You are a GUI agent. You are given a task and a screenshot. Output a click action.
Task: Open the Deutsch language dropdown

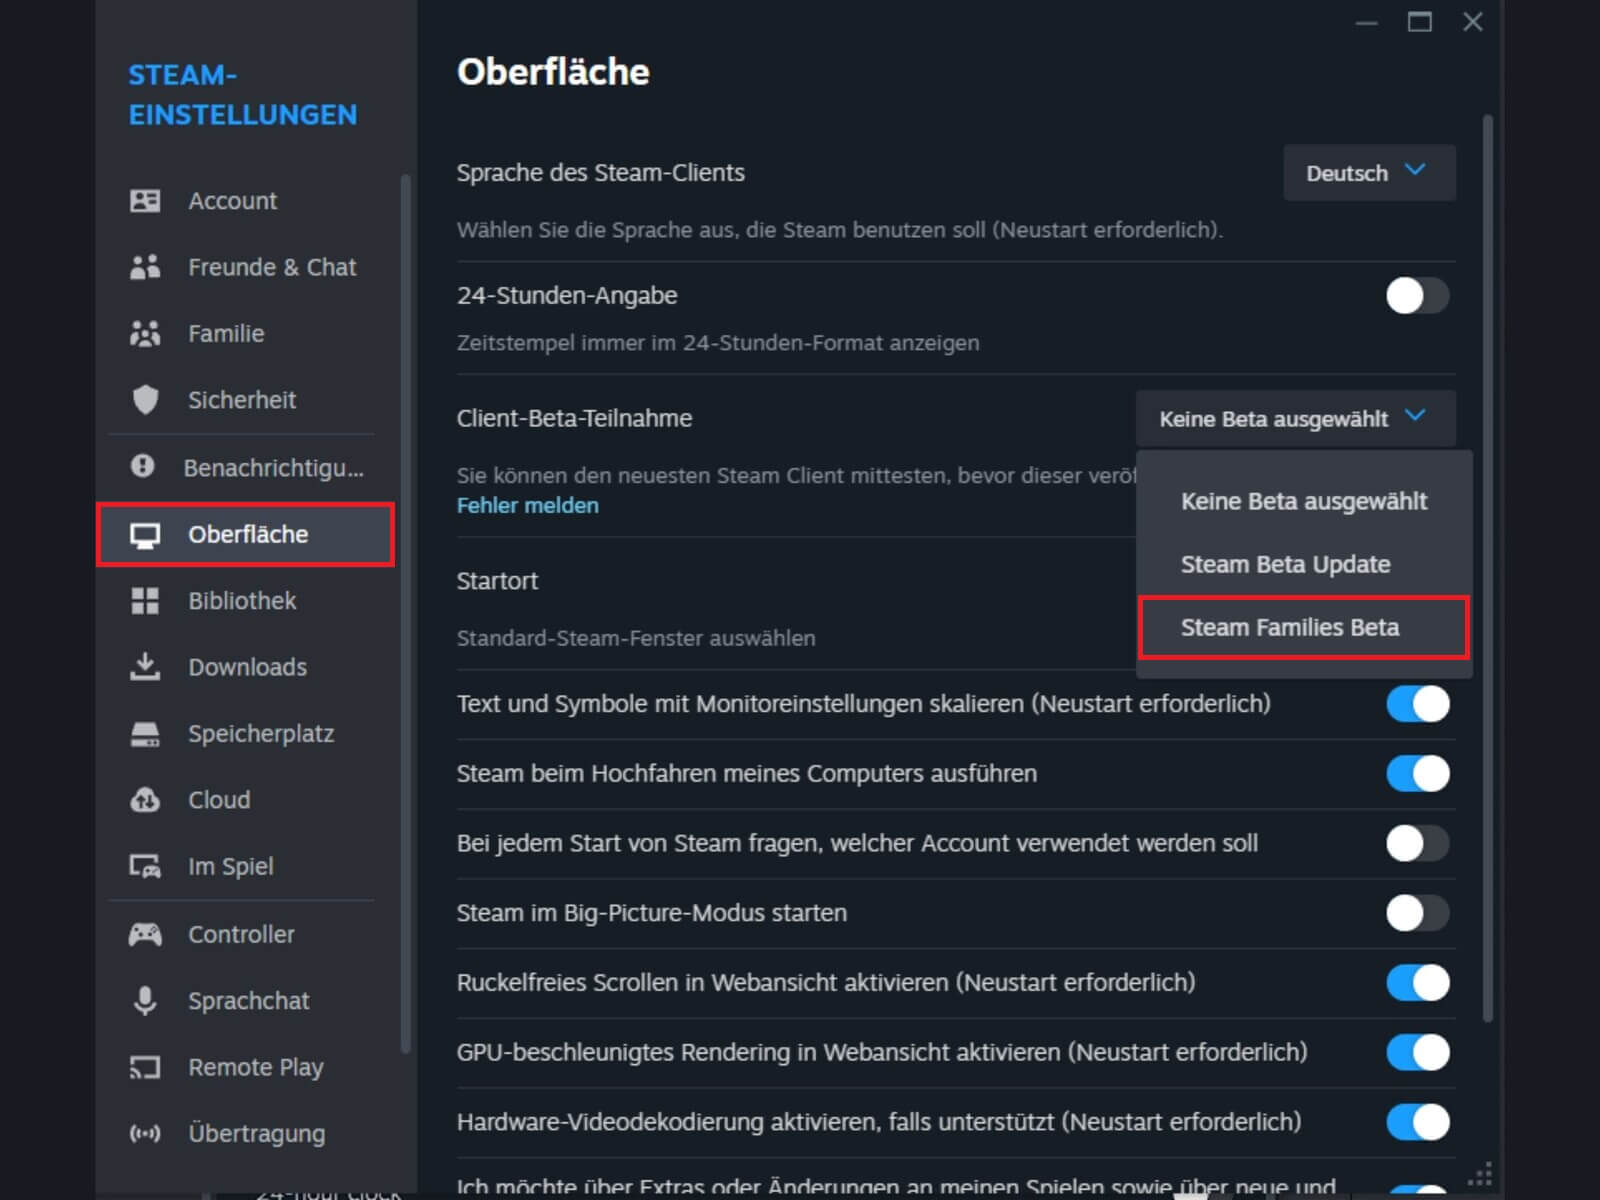tap(1369, 173)
